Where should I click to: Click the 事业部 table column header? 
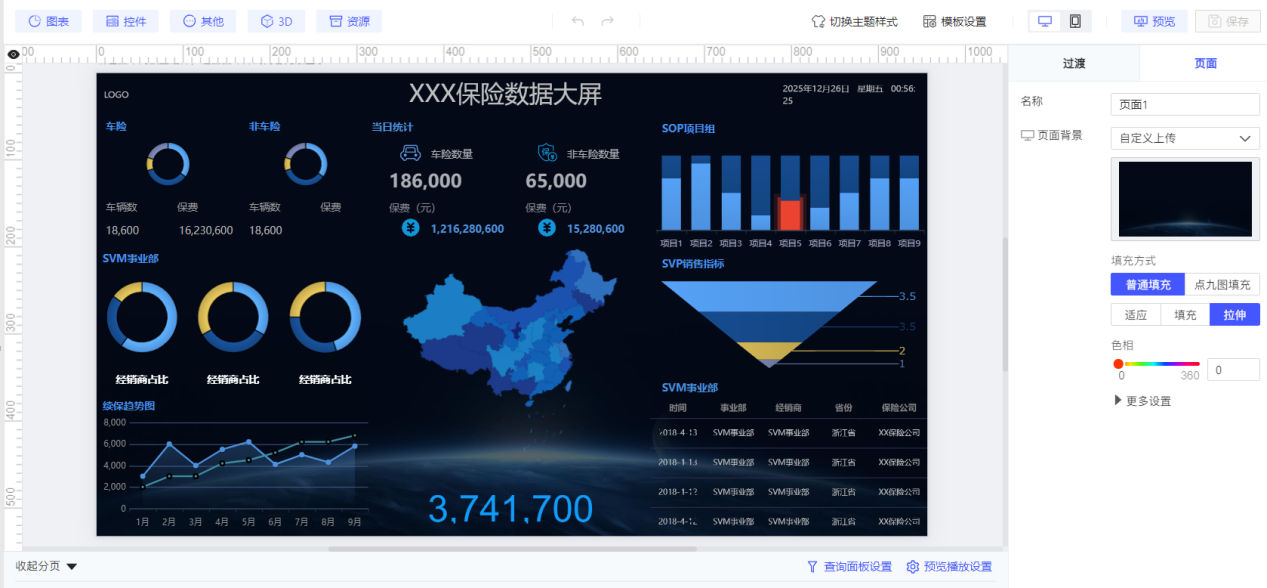[x=733, y=408]
